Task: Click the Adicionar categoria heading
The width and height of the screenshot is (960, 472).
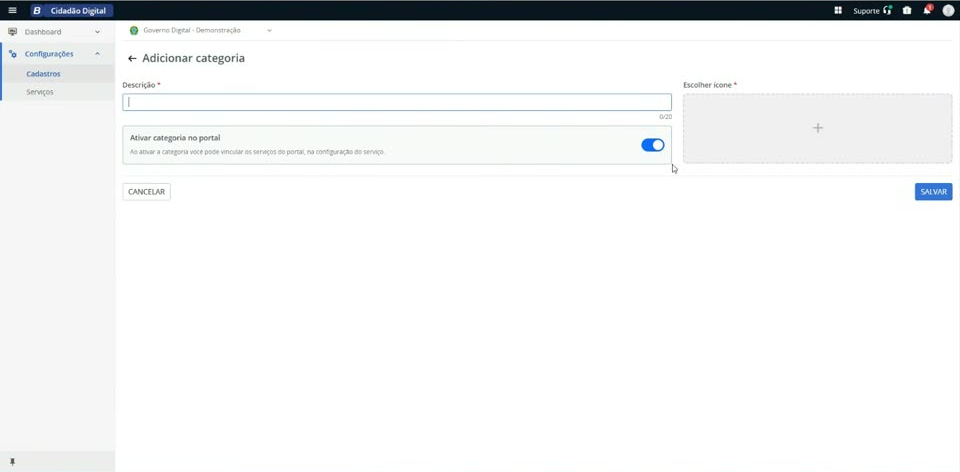Action: click(193, 59)
